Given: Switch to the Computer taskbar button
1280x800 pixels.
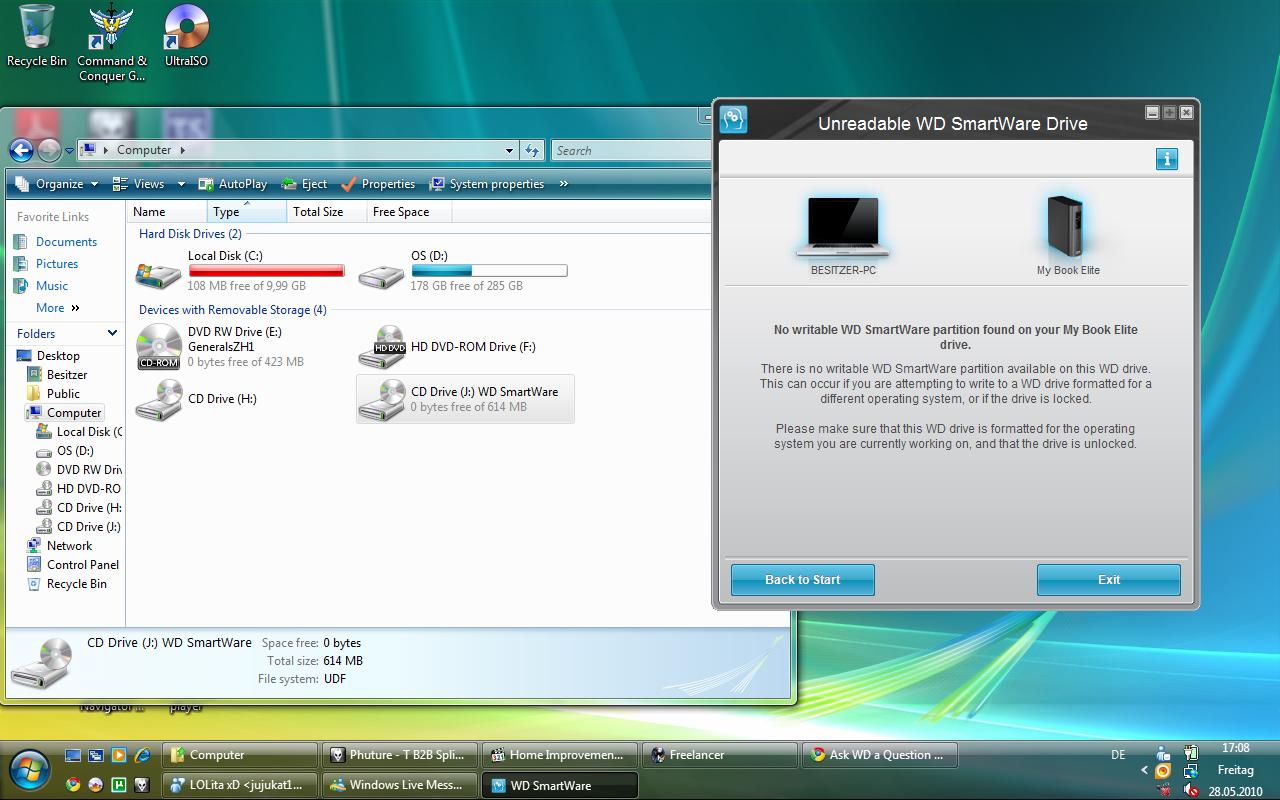Looking at the screenshot, I should 240,756.
